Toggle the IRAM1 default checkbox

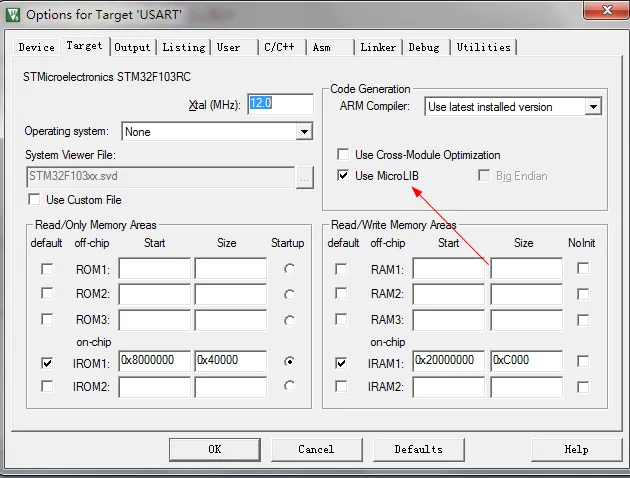point(341,363)
